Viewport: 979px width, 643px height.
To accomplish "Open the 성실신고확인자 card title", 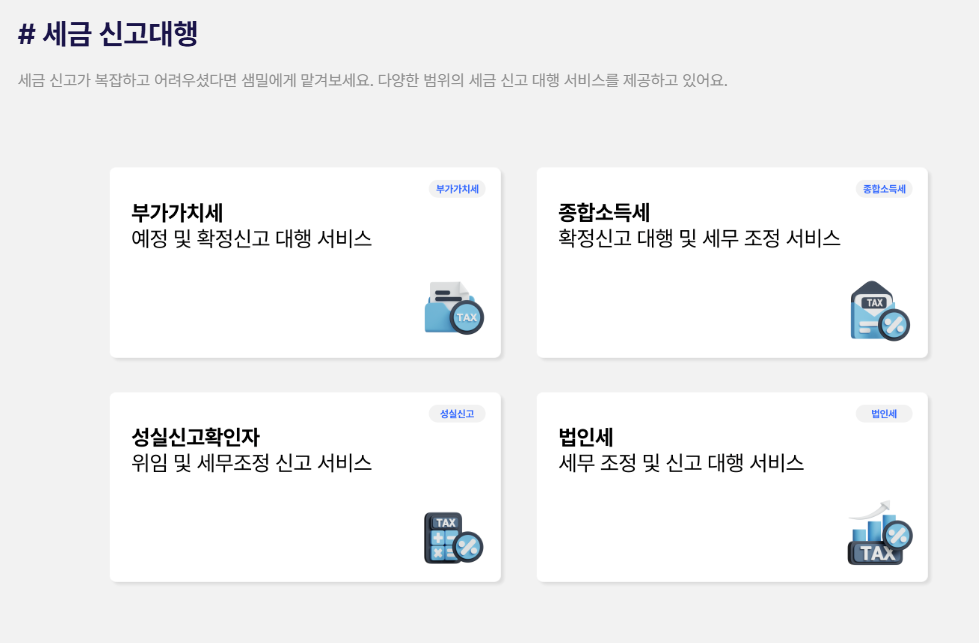I will [x=195, y=437].
